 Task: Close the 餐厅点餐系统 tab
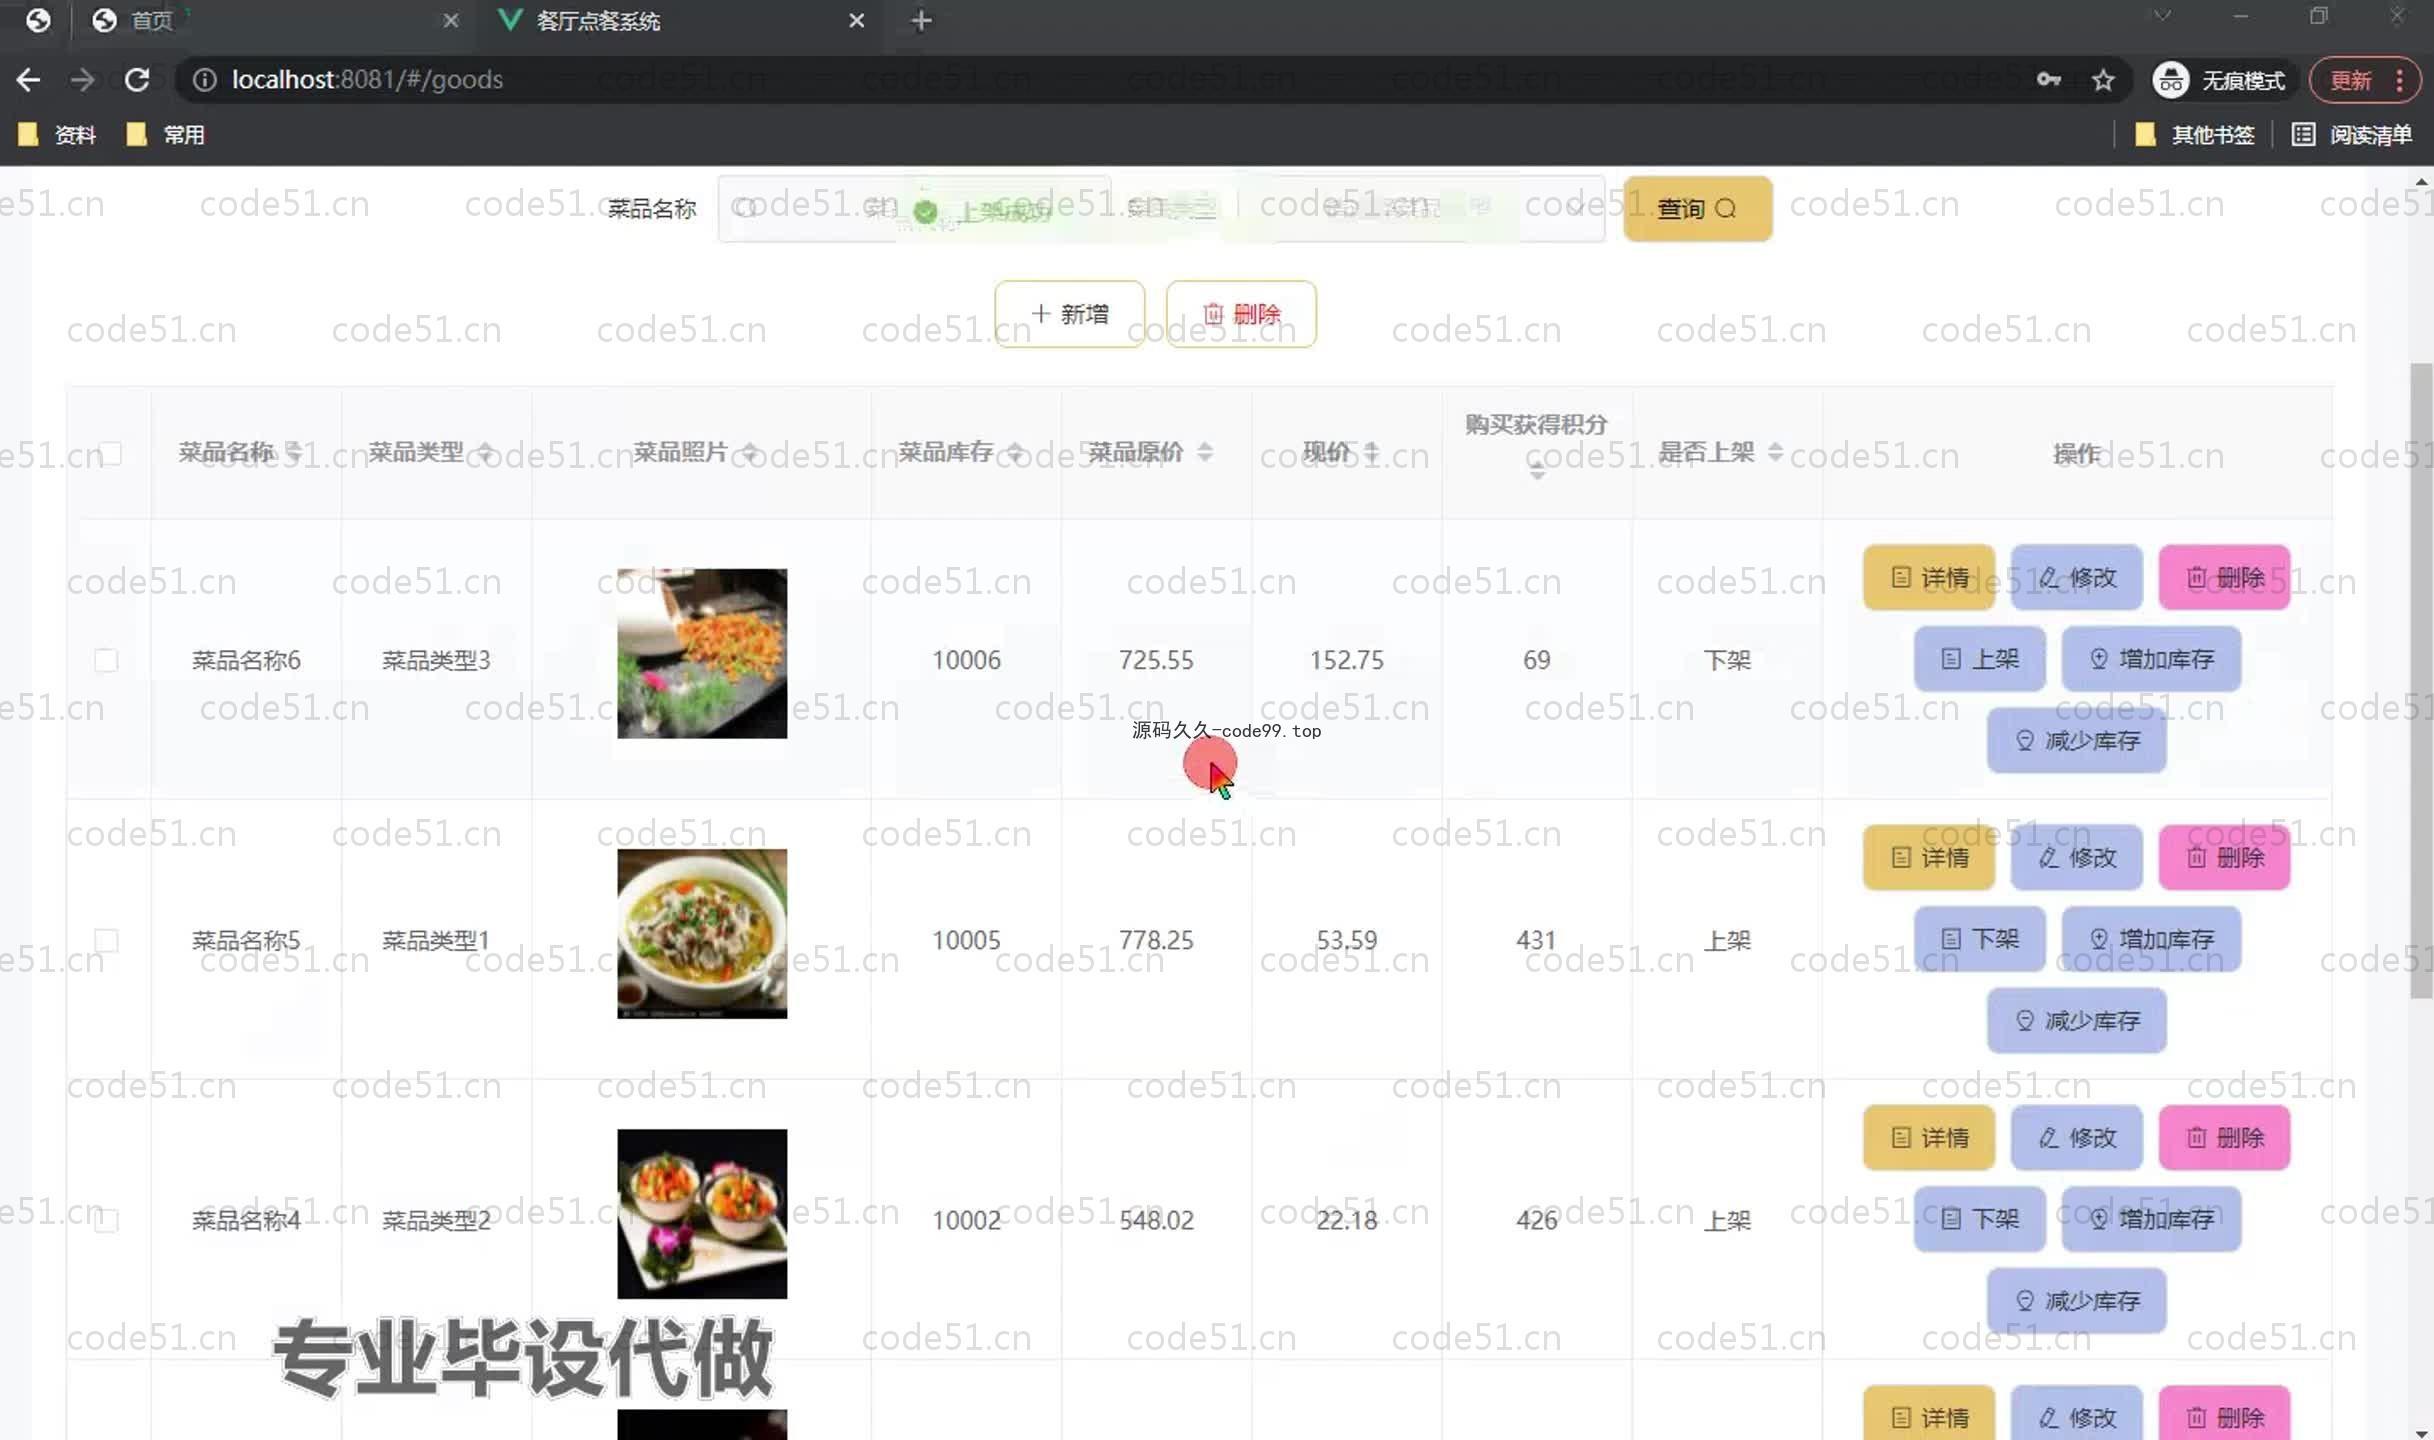(x=857, y=20)
